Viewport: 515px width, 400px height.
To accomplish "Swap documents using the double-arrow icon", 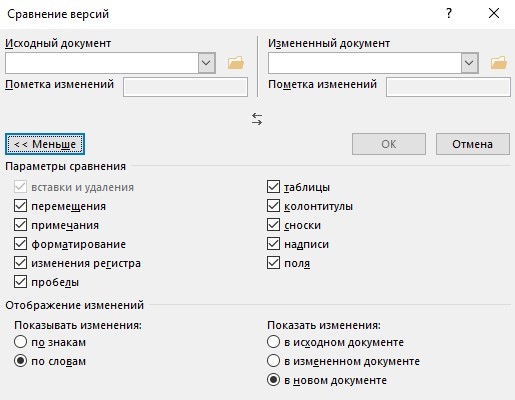I will pyautogui.click(x=257, y=119).
